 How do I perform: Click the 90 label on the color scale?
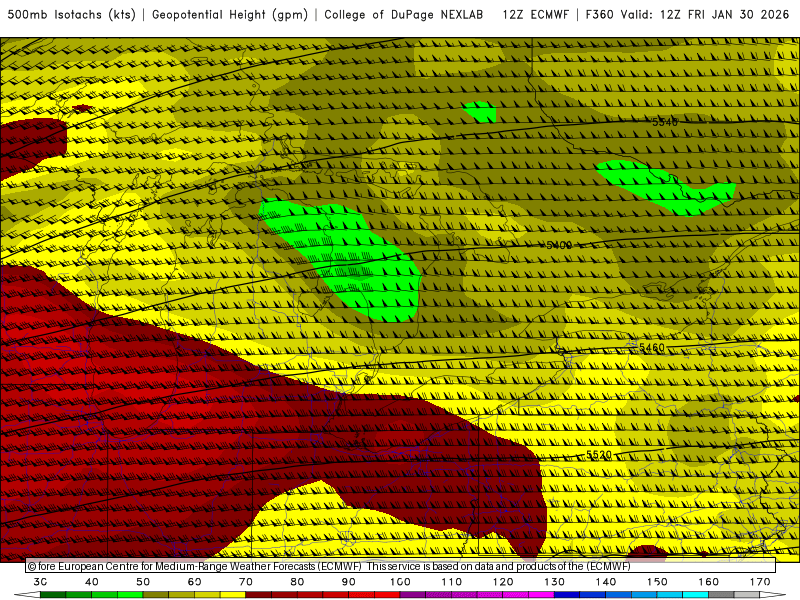click(348, 582)
